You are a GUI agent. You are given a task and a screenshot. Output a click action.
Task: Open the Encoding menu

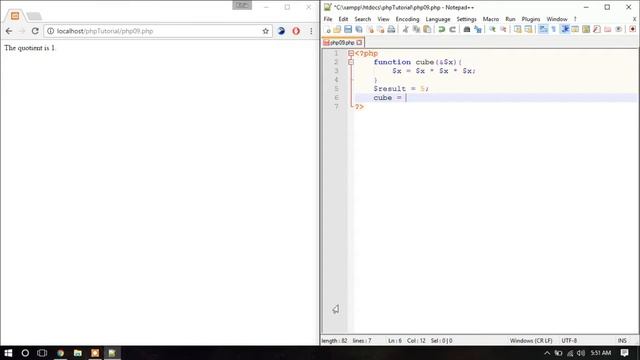407,19
